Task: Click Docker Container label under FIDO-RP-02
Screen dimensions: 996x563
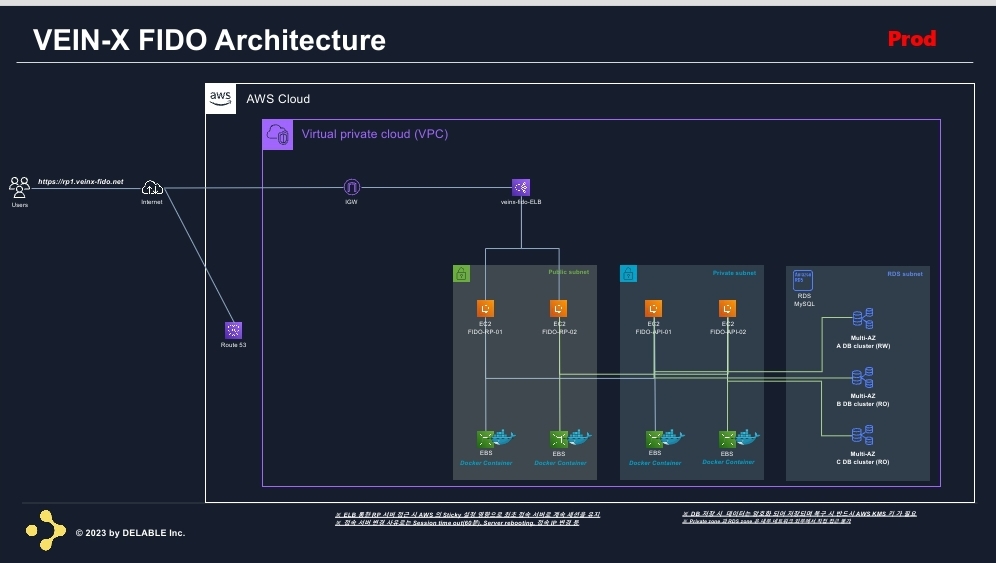Action: [x=560, y=463]
